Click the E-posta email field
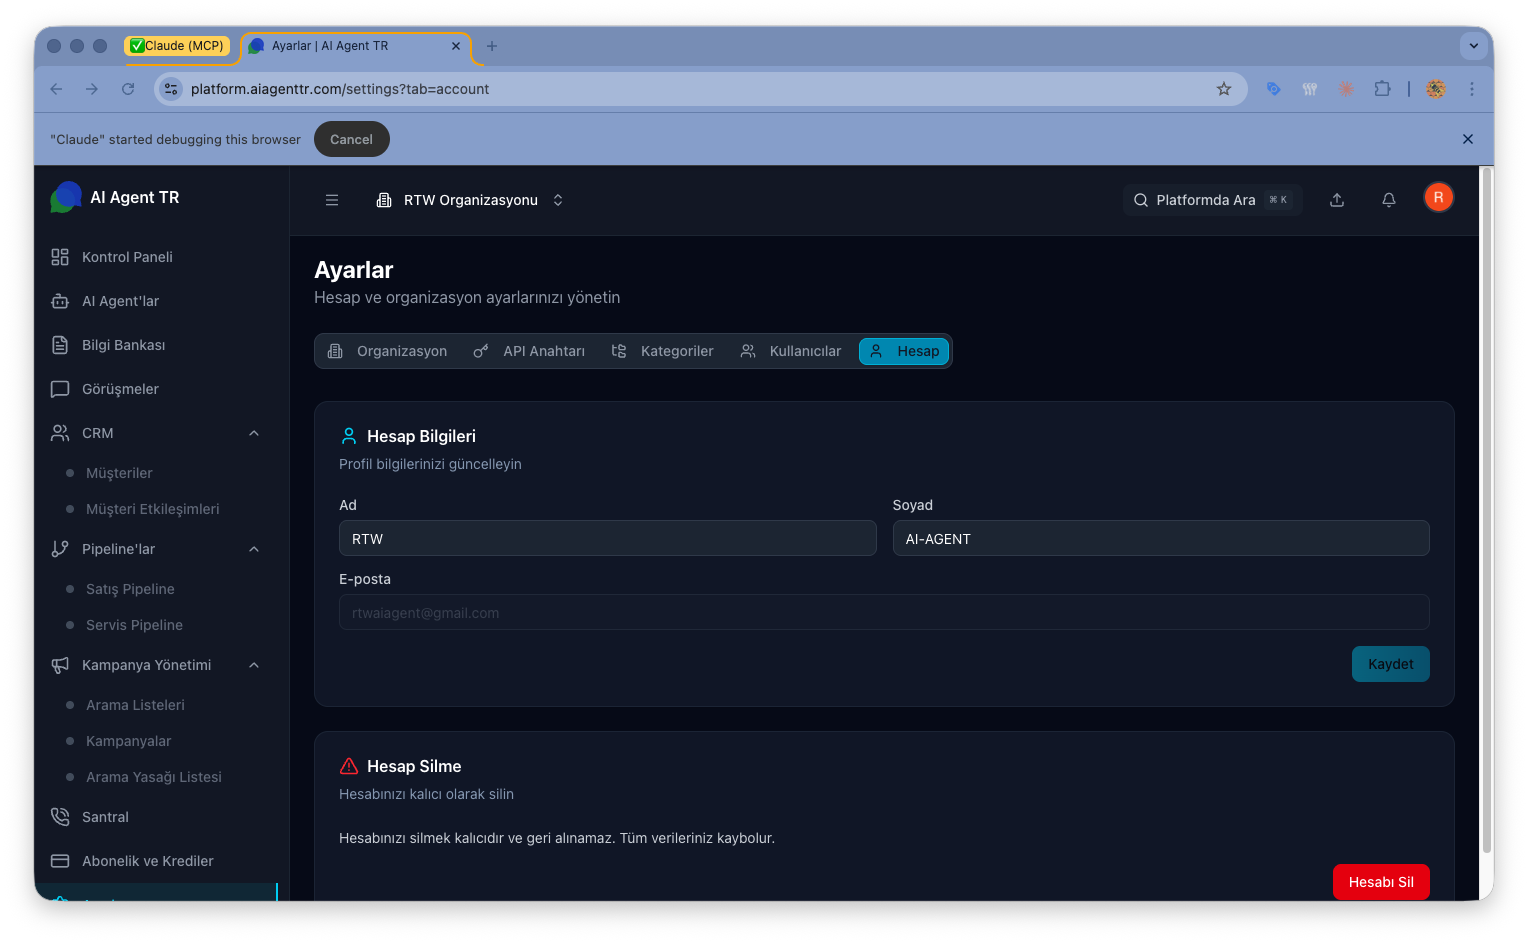This screenshot has width=1528, height=943. [884, 612]
